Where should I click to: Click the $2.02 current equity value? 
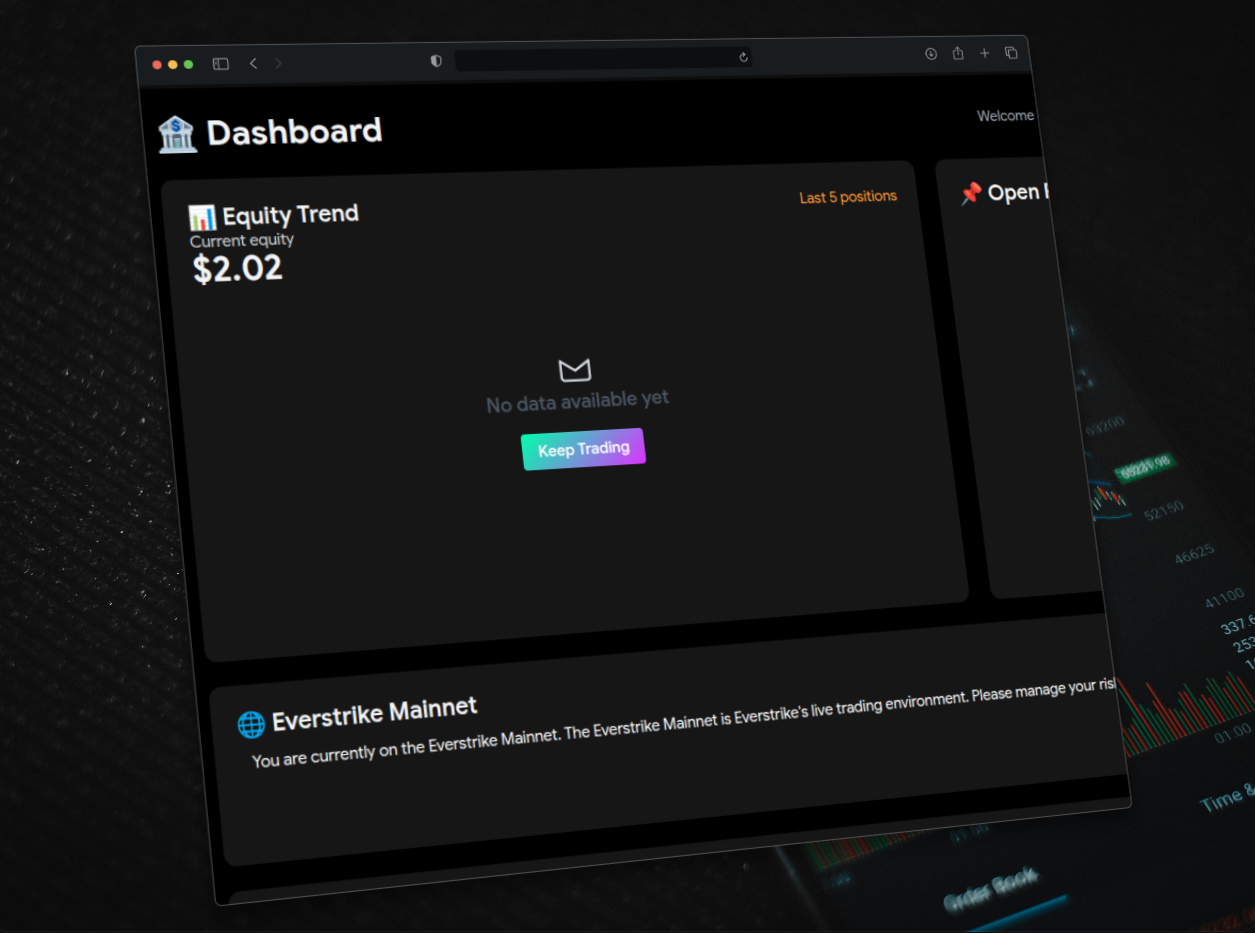click(237, 267)
